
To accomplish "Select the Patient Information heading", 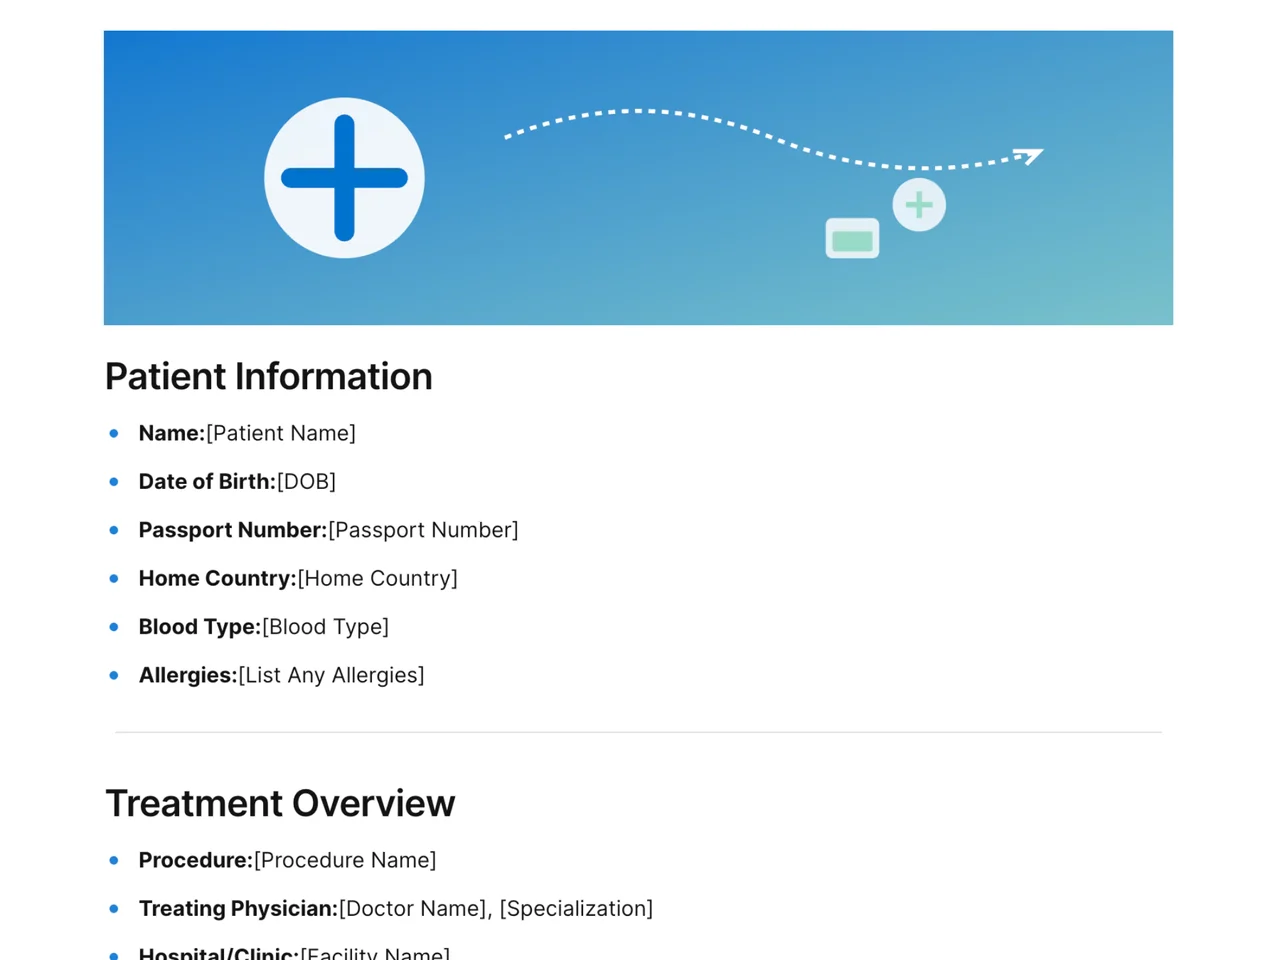I will (x=269, y=377).
